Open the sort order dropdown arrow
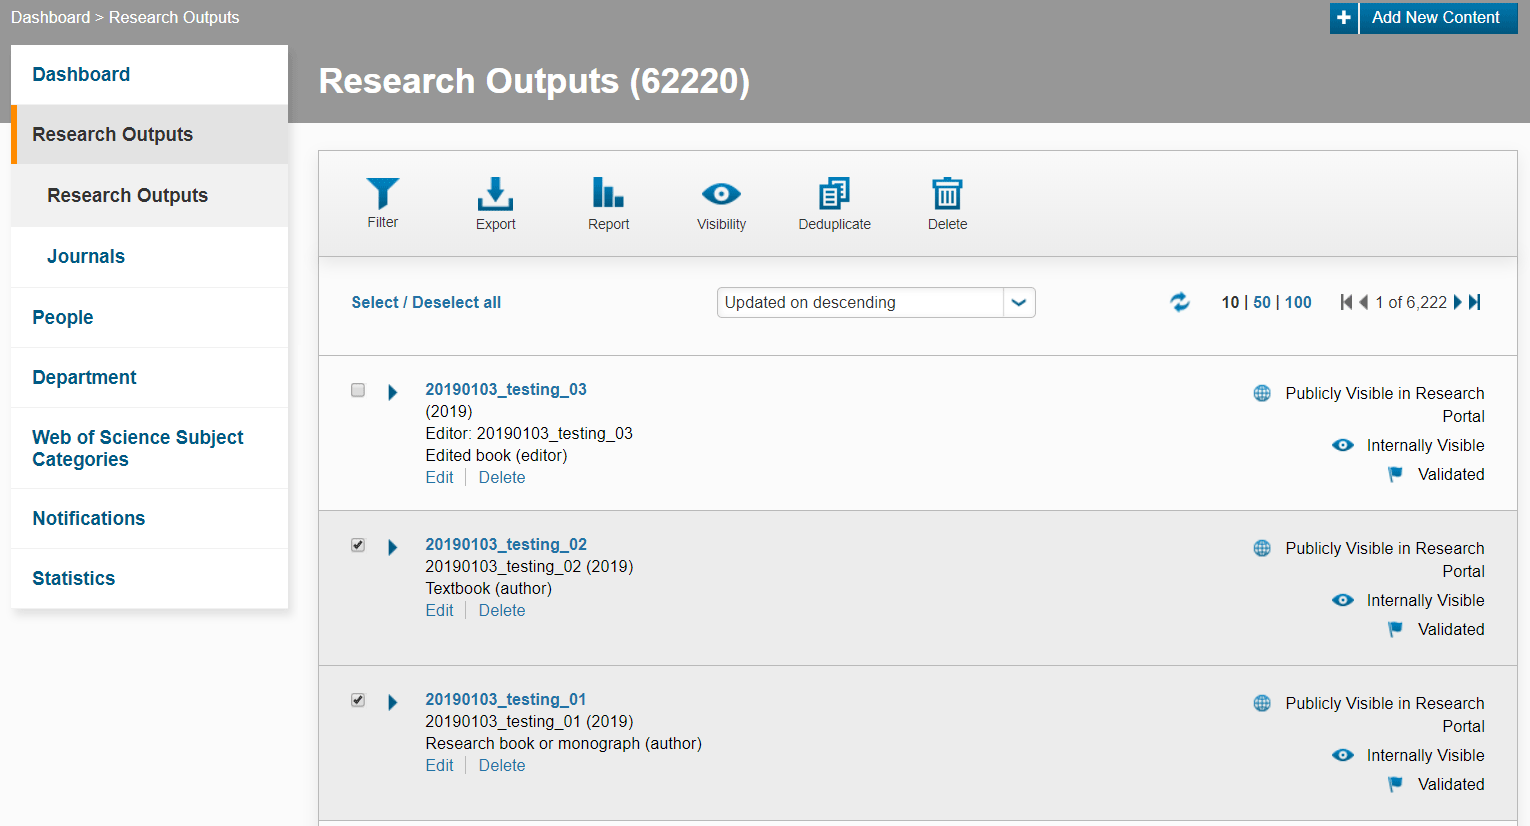 coord(1019,302)
